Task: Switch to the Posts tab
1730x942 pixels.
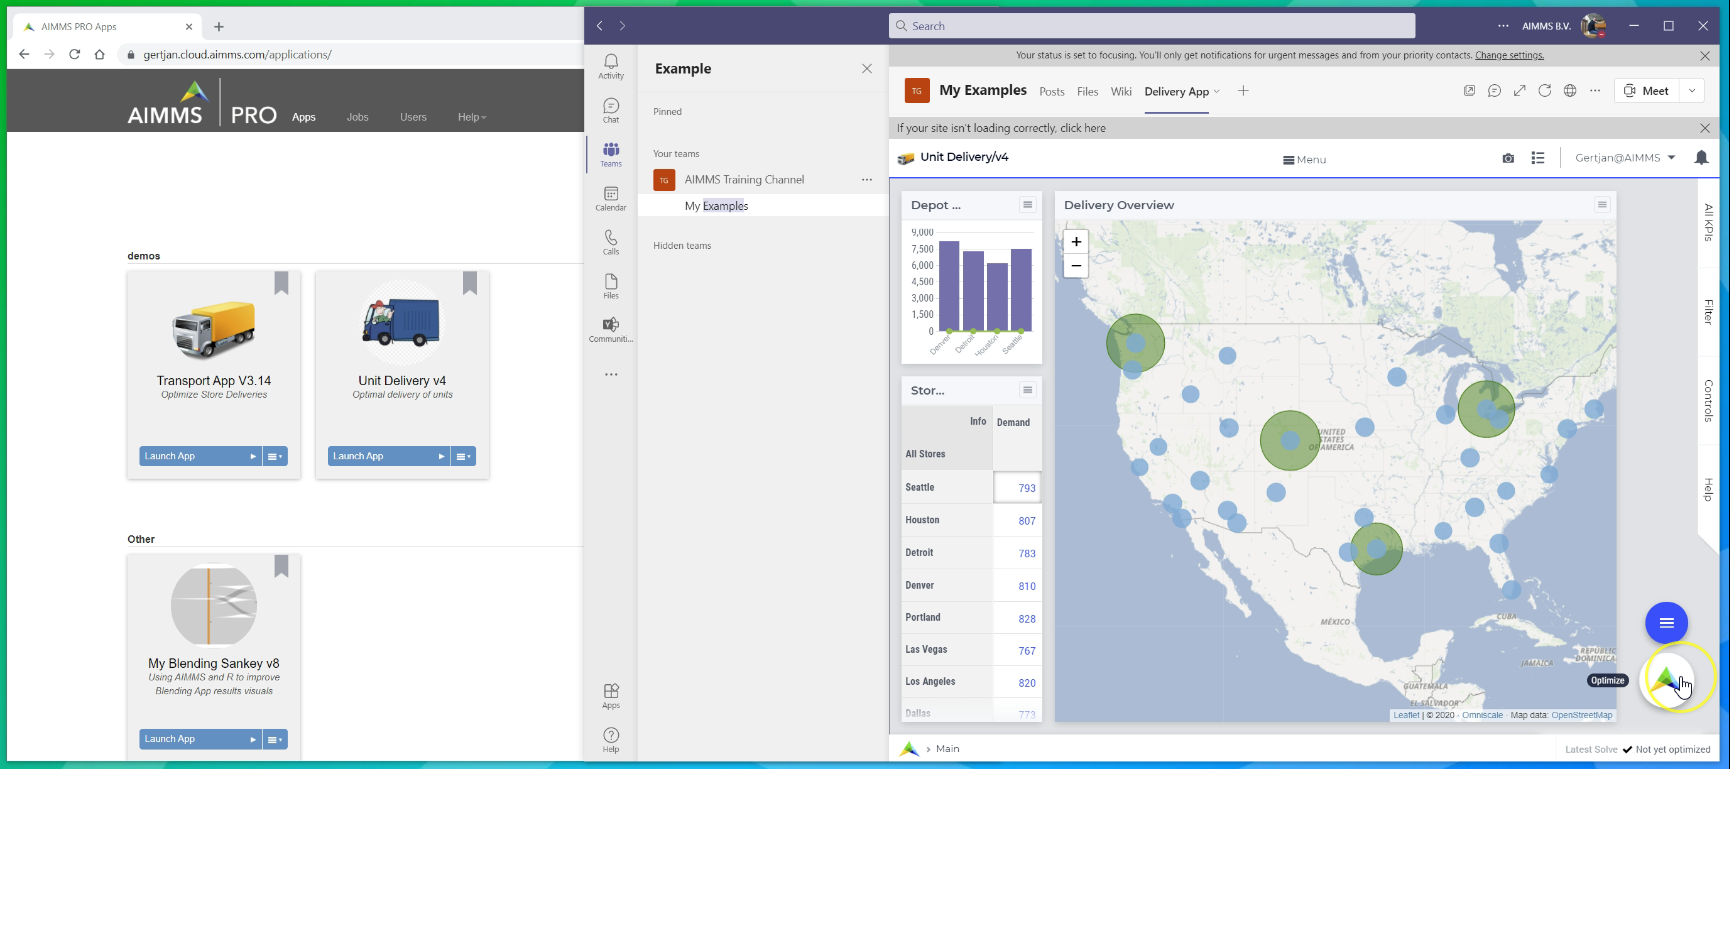Action: click(x=1052, y=92)
